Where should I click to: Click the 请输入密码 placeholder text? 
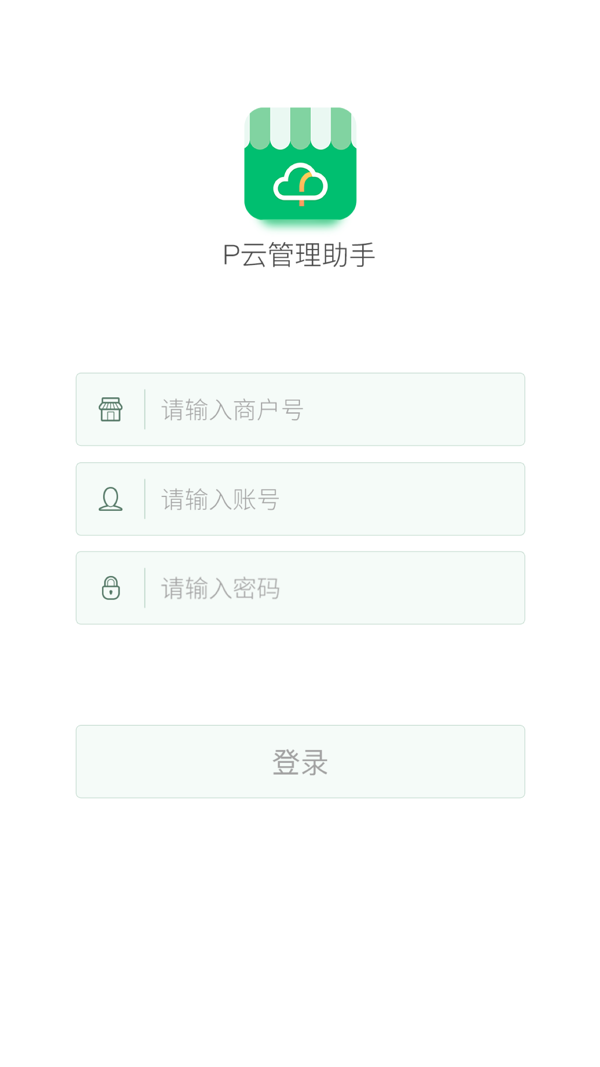[220, 588]
